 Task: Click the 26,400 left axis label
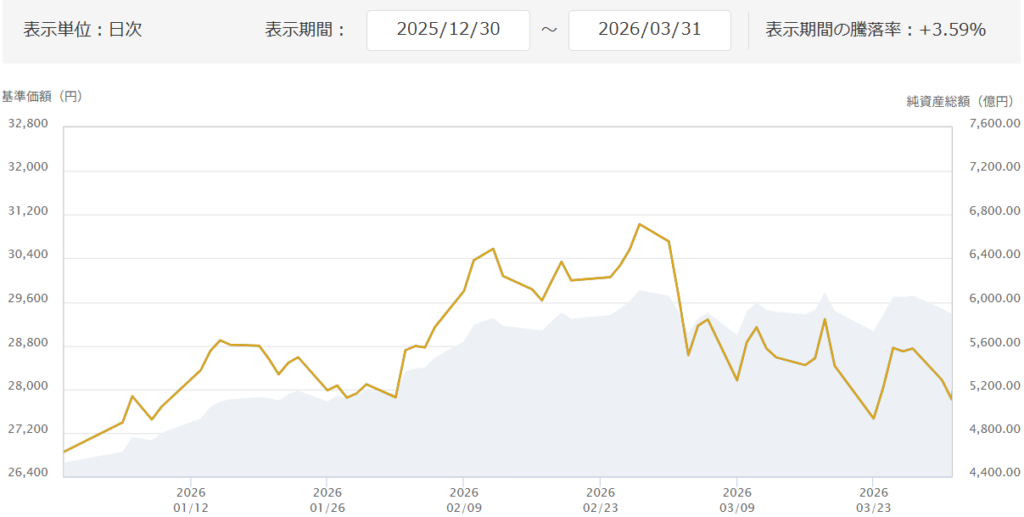click(x=28, y=473)
